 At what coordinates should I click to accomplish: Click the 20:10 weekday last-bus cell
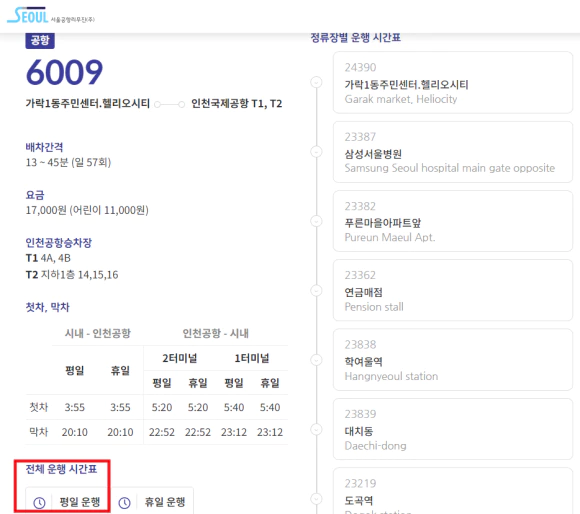[75, 432]
